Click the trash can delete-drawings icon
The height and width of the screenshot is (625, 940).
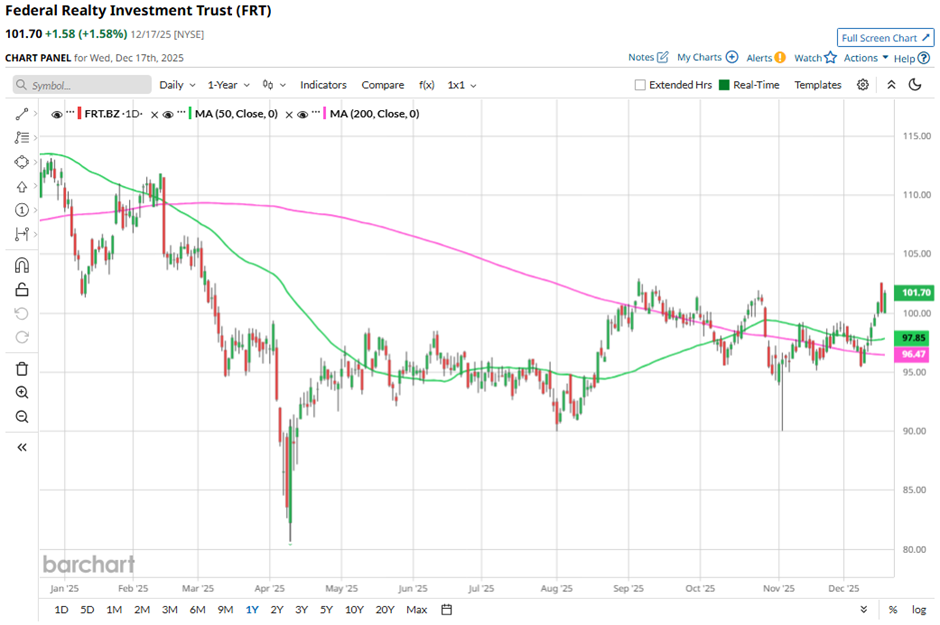pyautogui.click(x=21, y=368)
